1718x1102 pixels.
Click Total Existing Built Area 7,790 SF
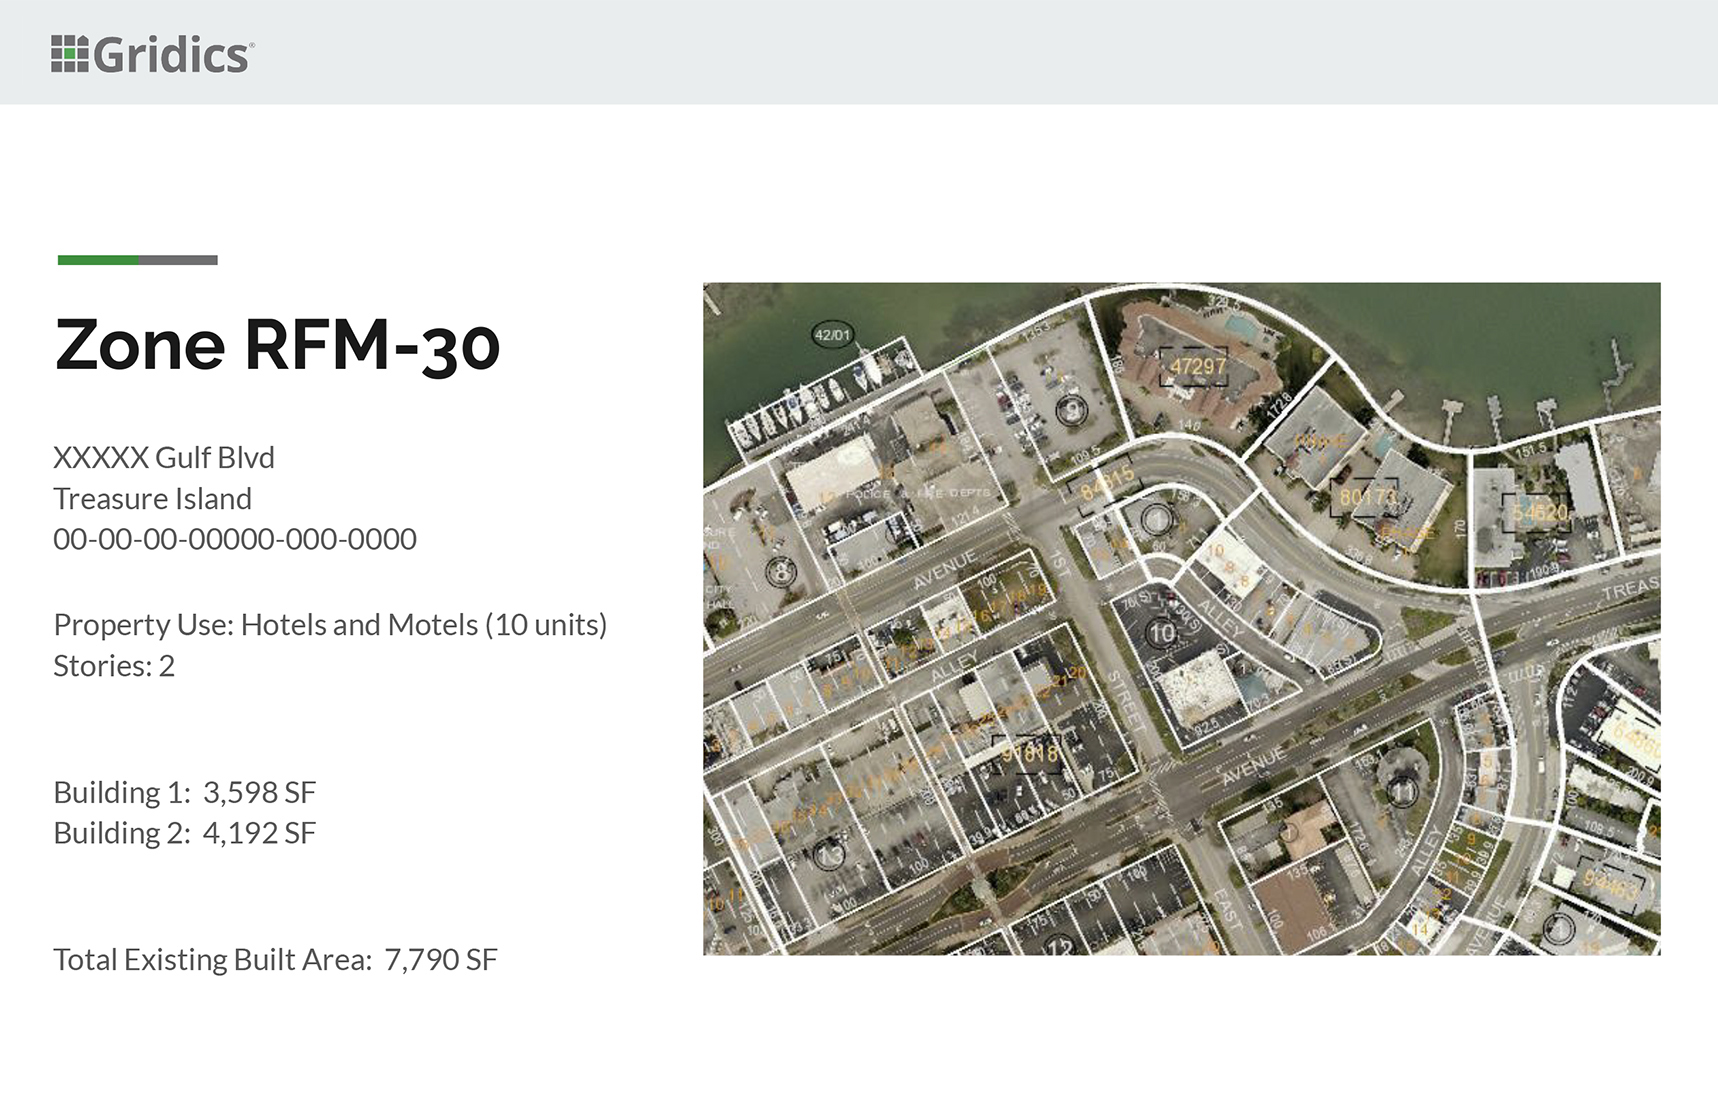(x=275, y=960)
